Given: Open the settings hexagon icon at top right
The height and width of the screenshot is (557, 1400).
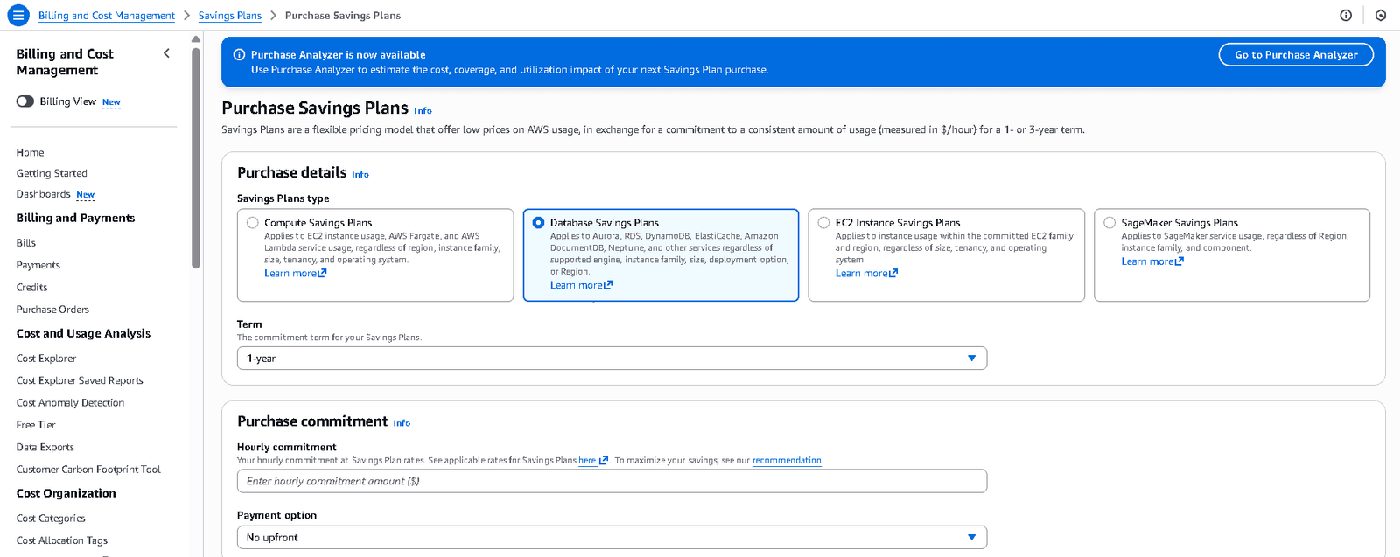Looking at the screenshot, I should point(1380,16).
